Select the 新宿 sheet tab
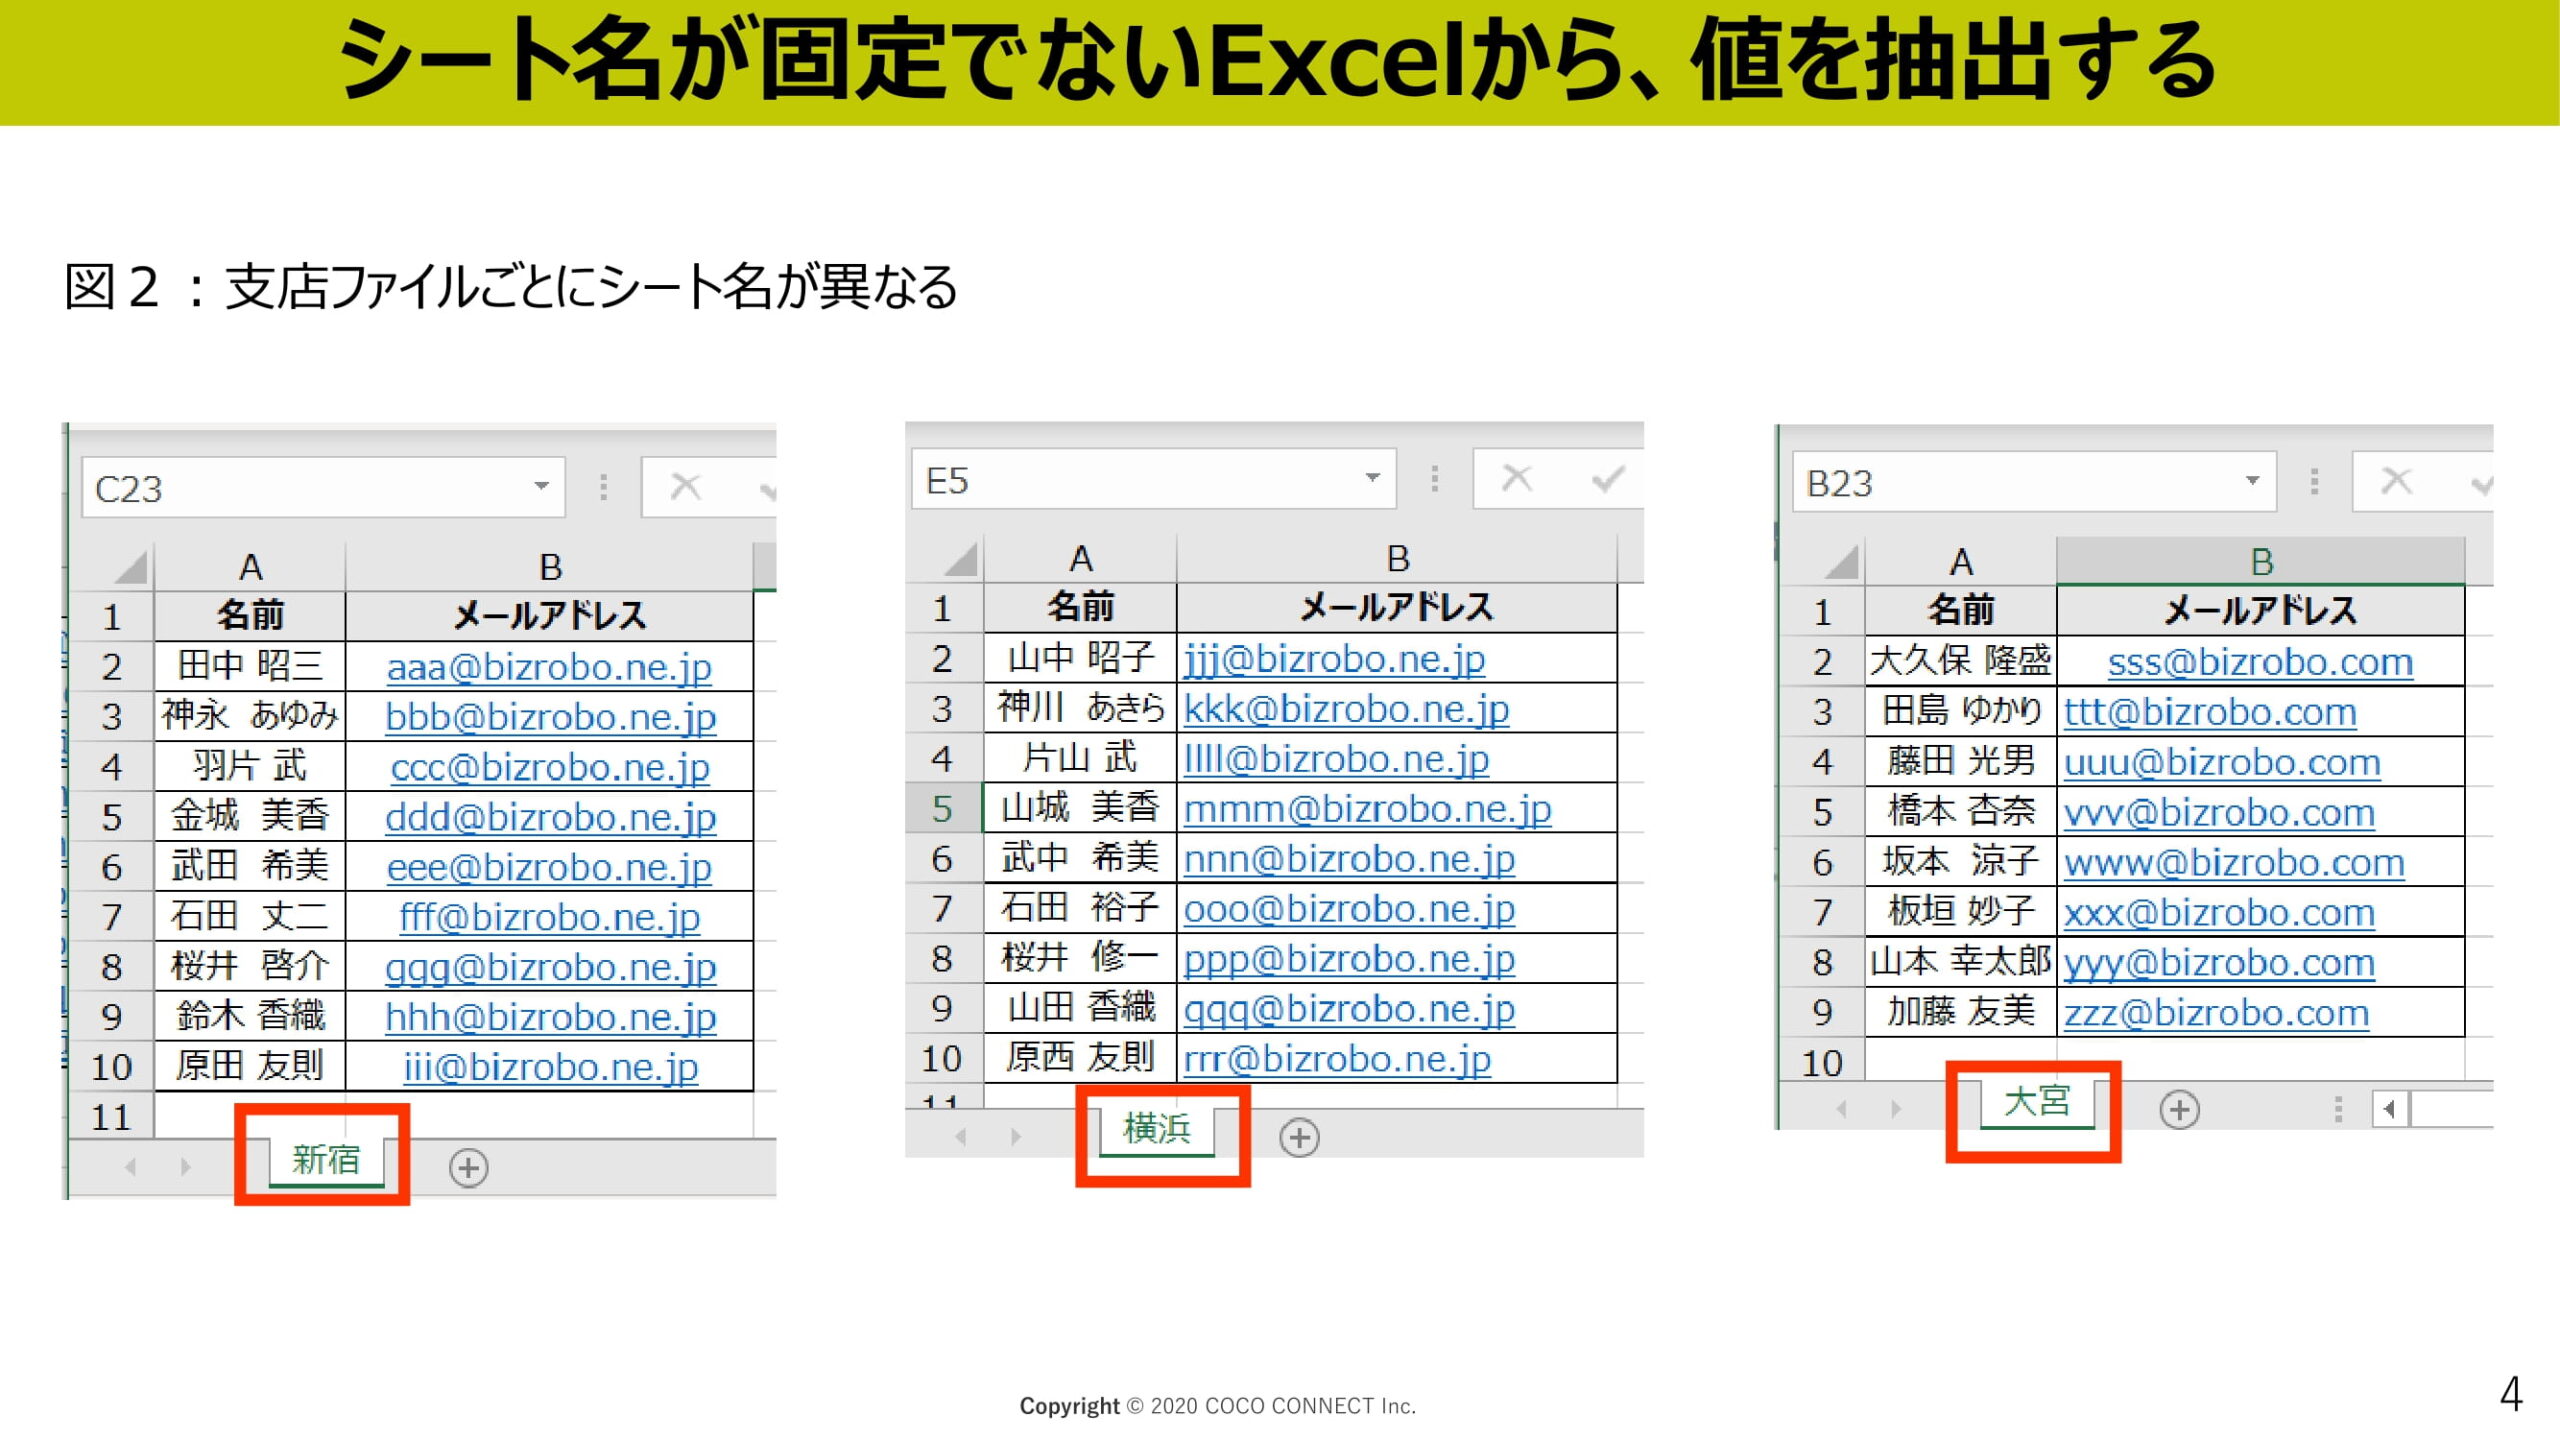The image size is (2560, 1440). (x=326, y=1160)
